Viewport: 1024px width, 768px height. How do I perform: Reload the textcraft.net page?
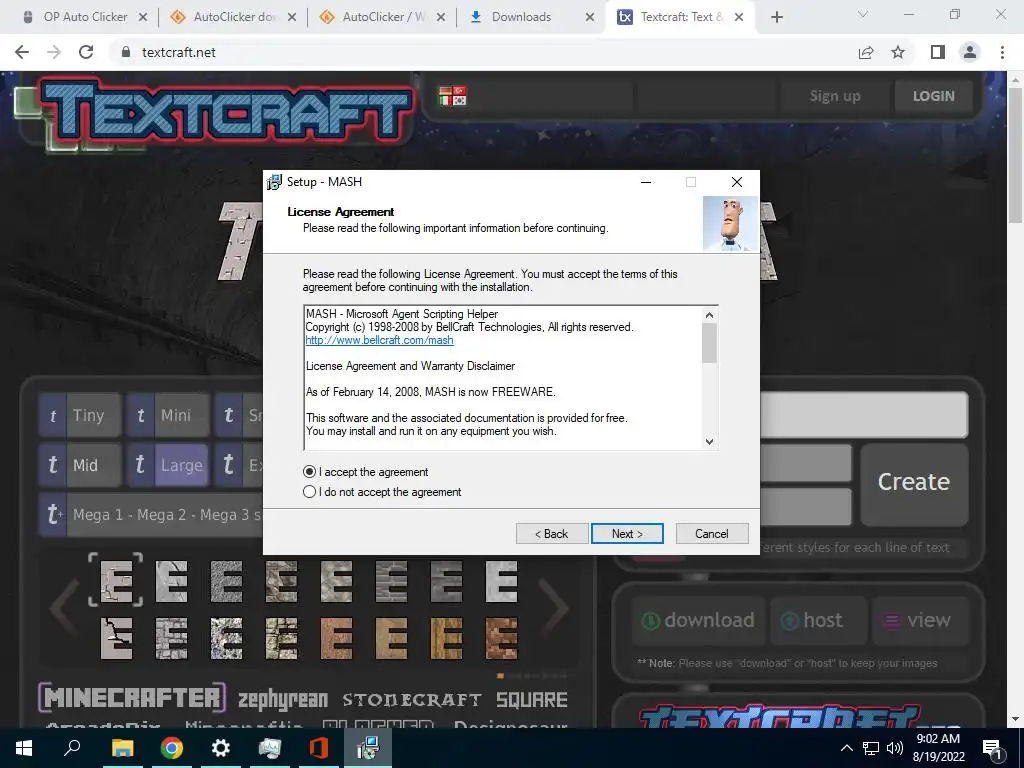(86, 52)
